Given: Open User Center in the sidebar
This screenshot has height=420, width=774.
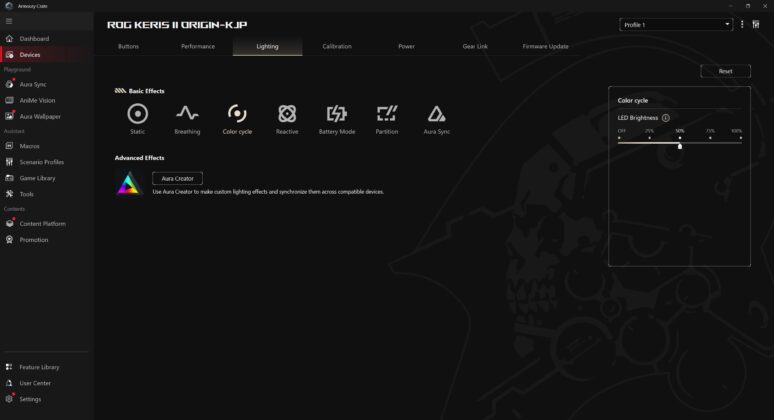Looking at the screenshot, I should click(46, 383).
